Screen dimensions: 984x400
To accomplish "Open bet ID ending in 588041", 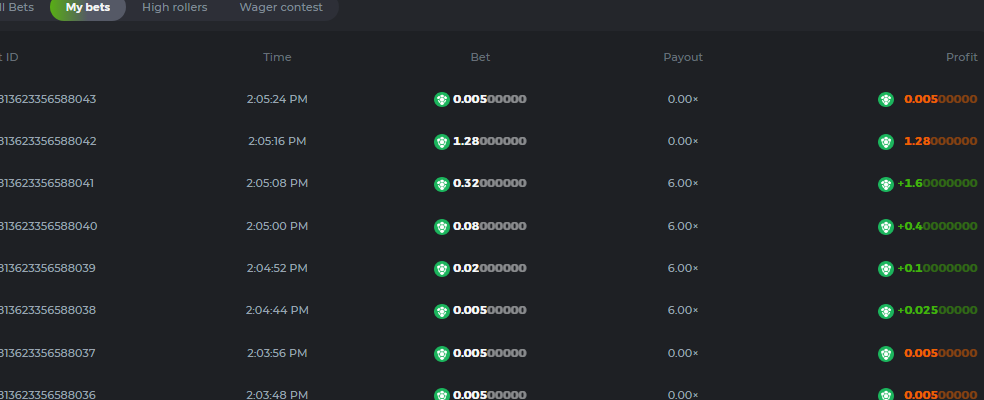I will (x=48, y=184).
